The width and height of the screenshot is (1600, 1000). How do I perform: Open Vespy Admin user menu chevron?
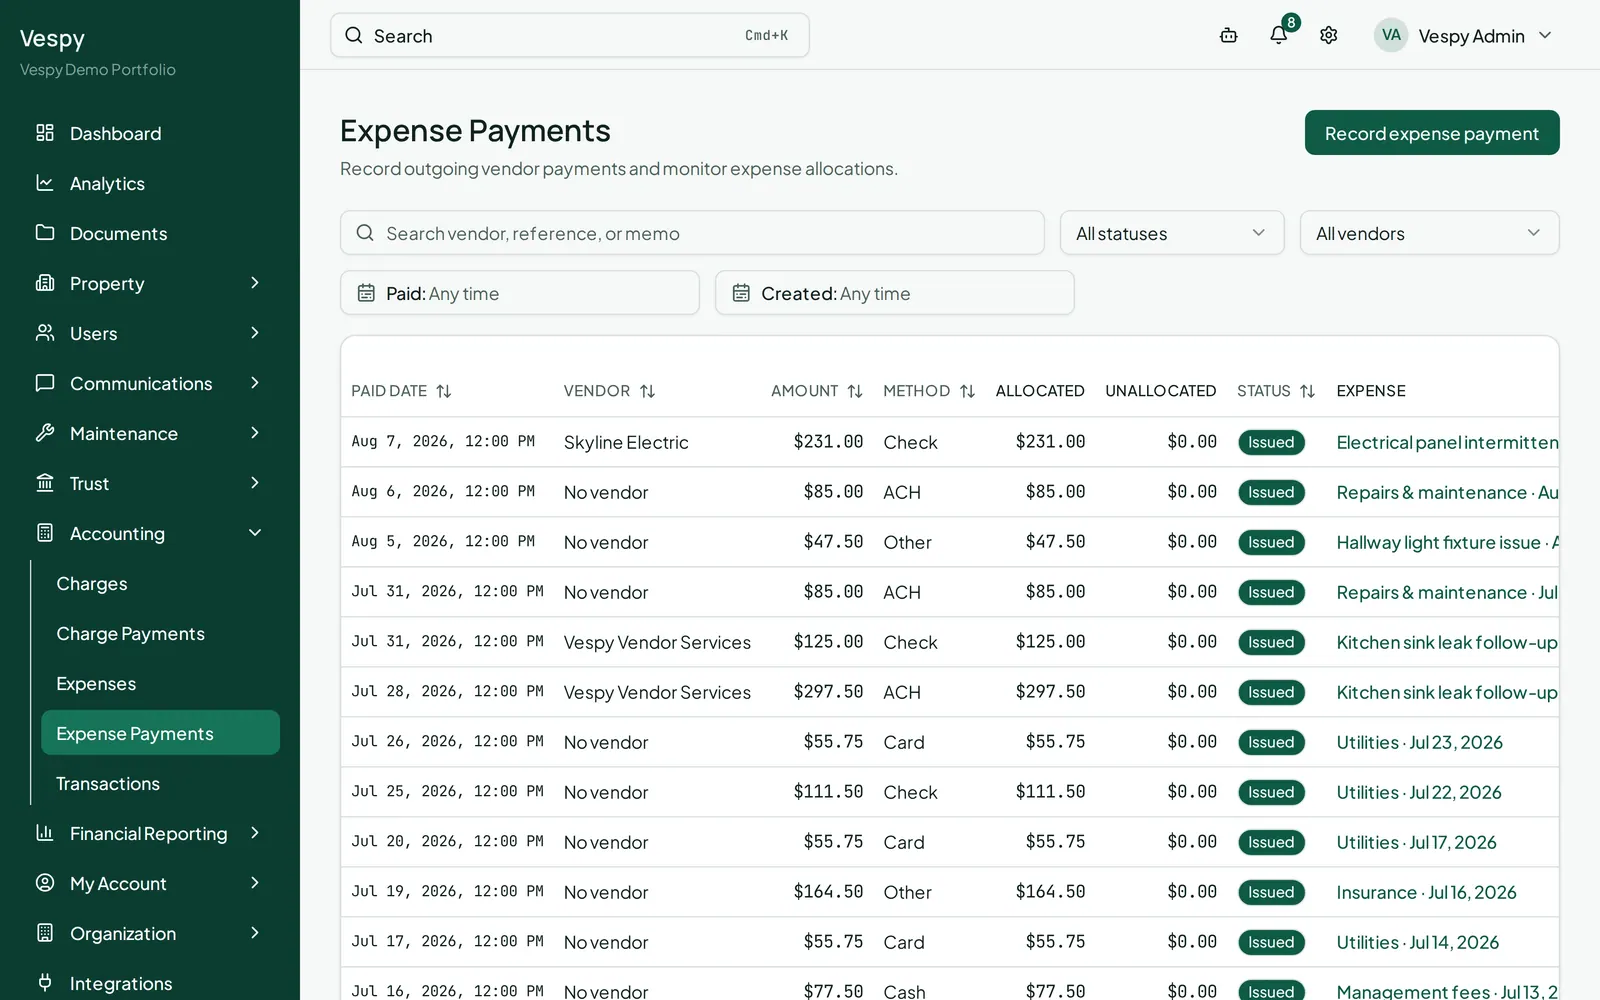[1545, 36]
